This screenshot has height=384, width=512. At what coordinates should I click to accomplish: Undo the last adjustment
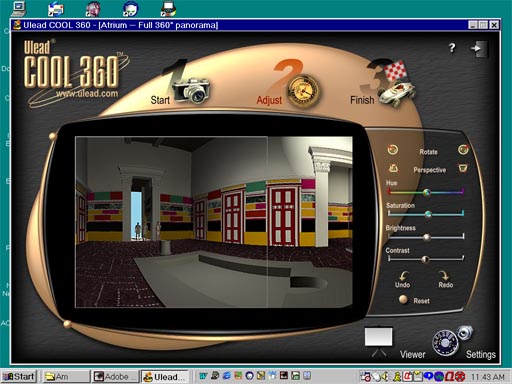coord(403,280)
